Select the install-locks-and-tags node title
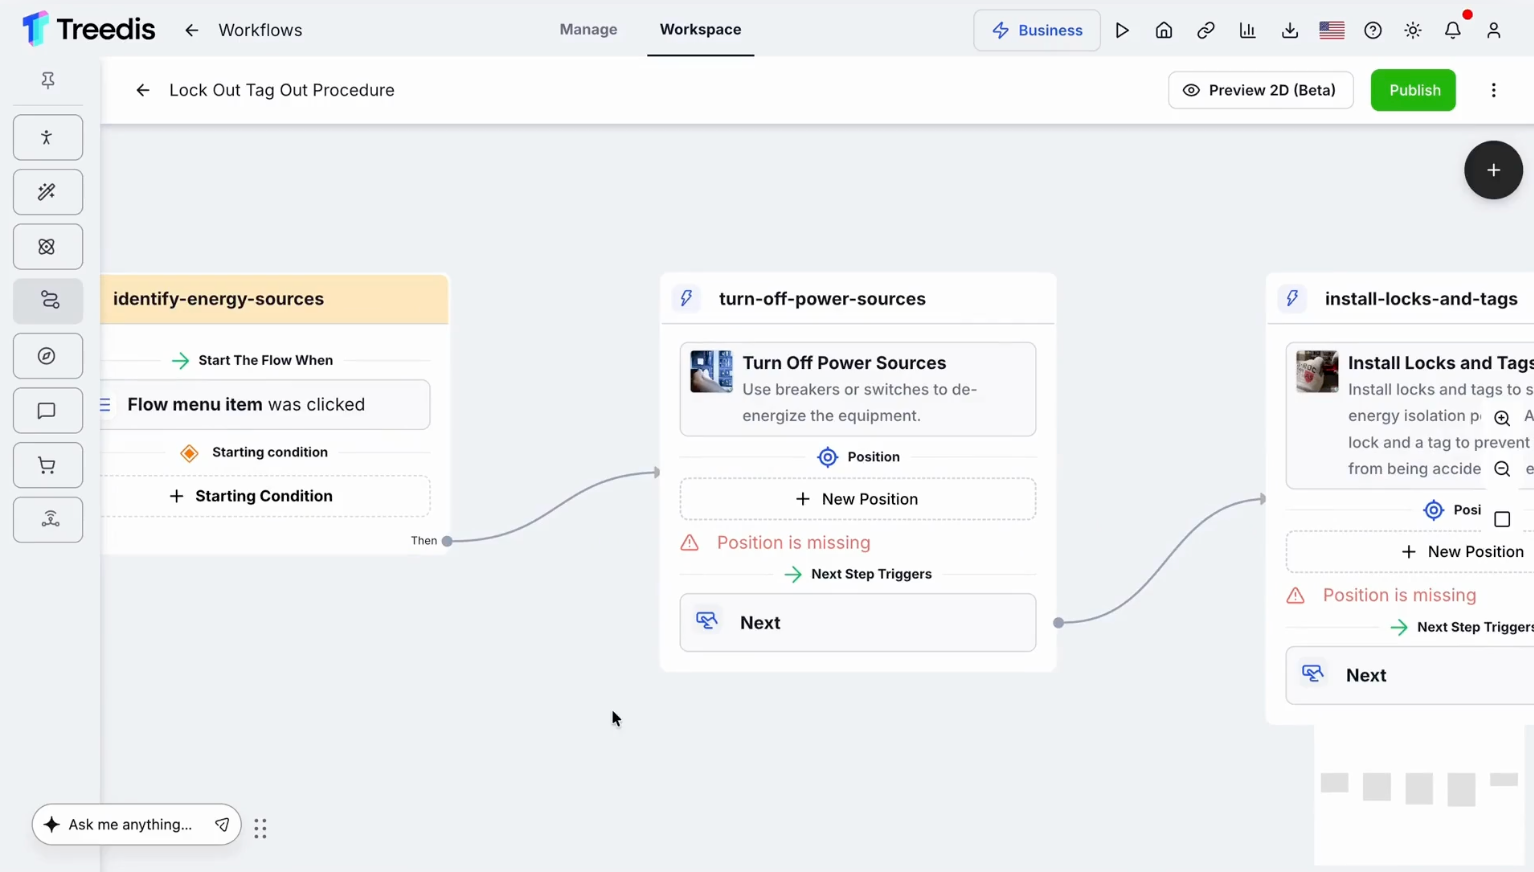This screenshot has height=872, width=1534. coord(1421,299)
